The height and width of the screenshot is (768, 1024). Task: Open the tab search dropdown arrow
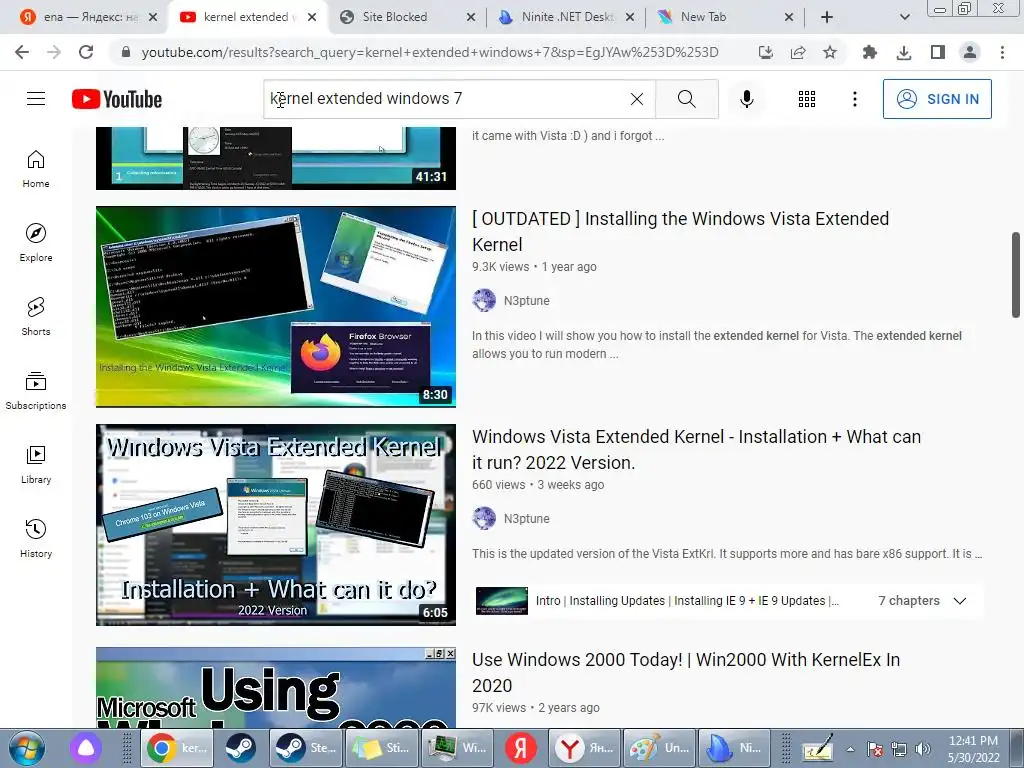904,17
